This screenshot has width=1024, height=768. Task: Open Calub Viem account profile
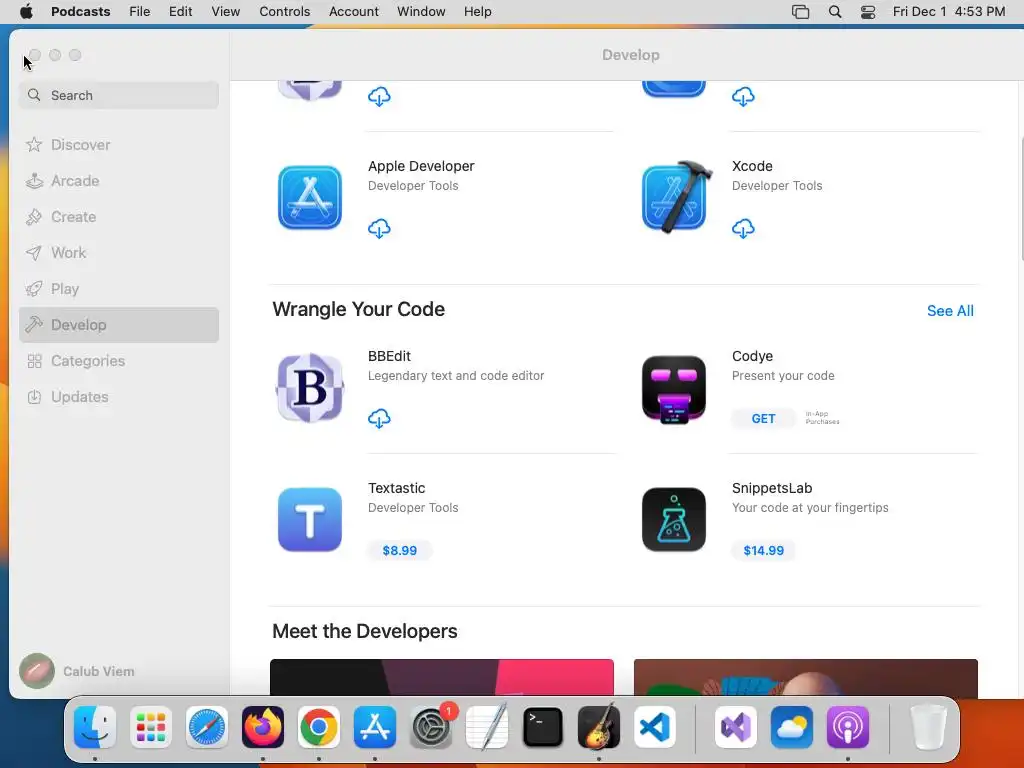pos(77,671)
